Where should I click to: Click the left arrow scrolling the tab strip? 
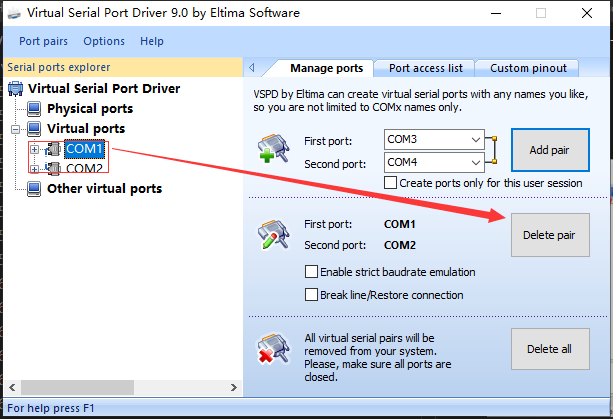[x=252, y=68]
